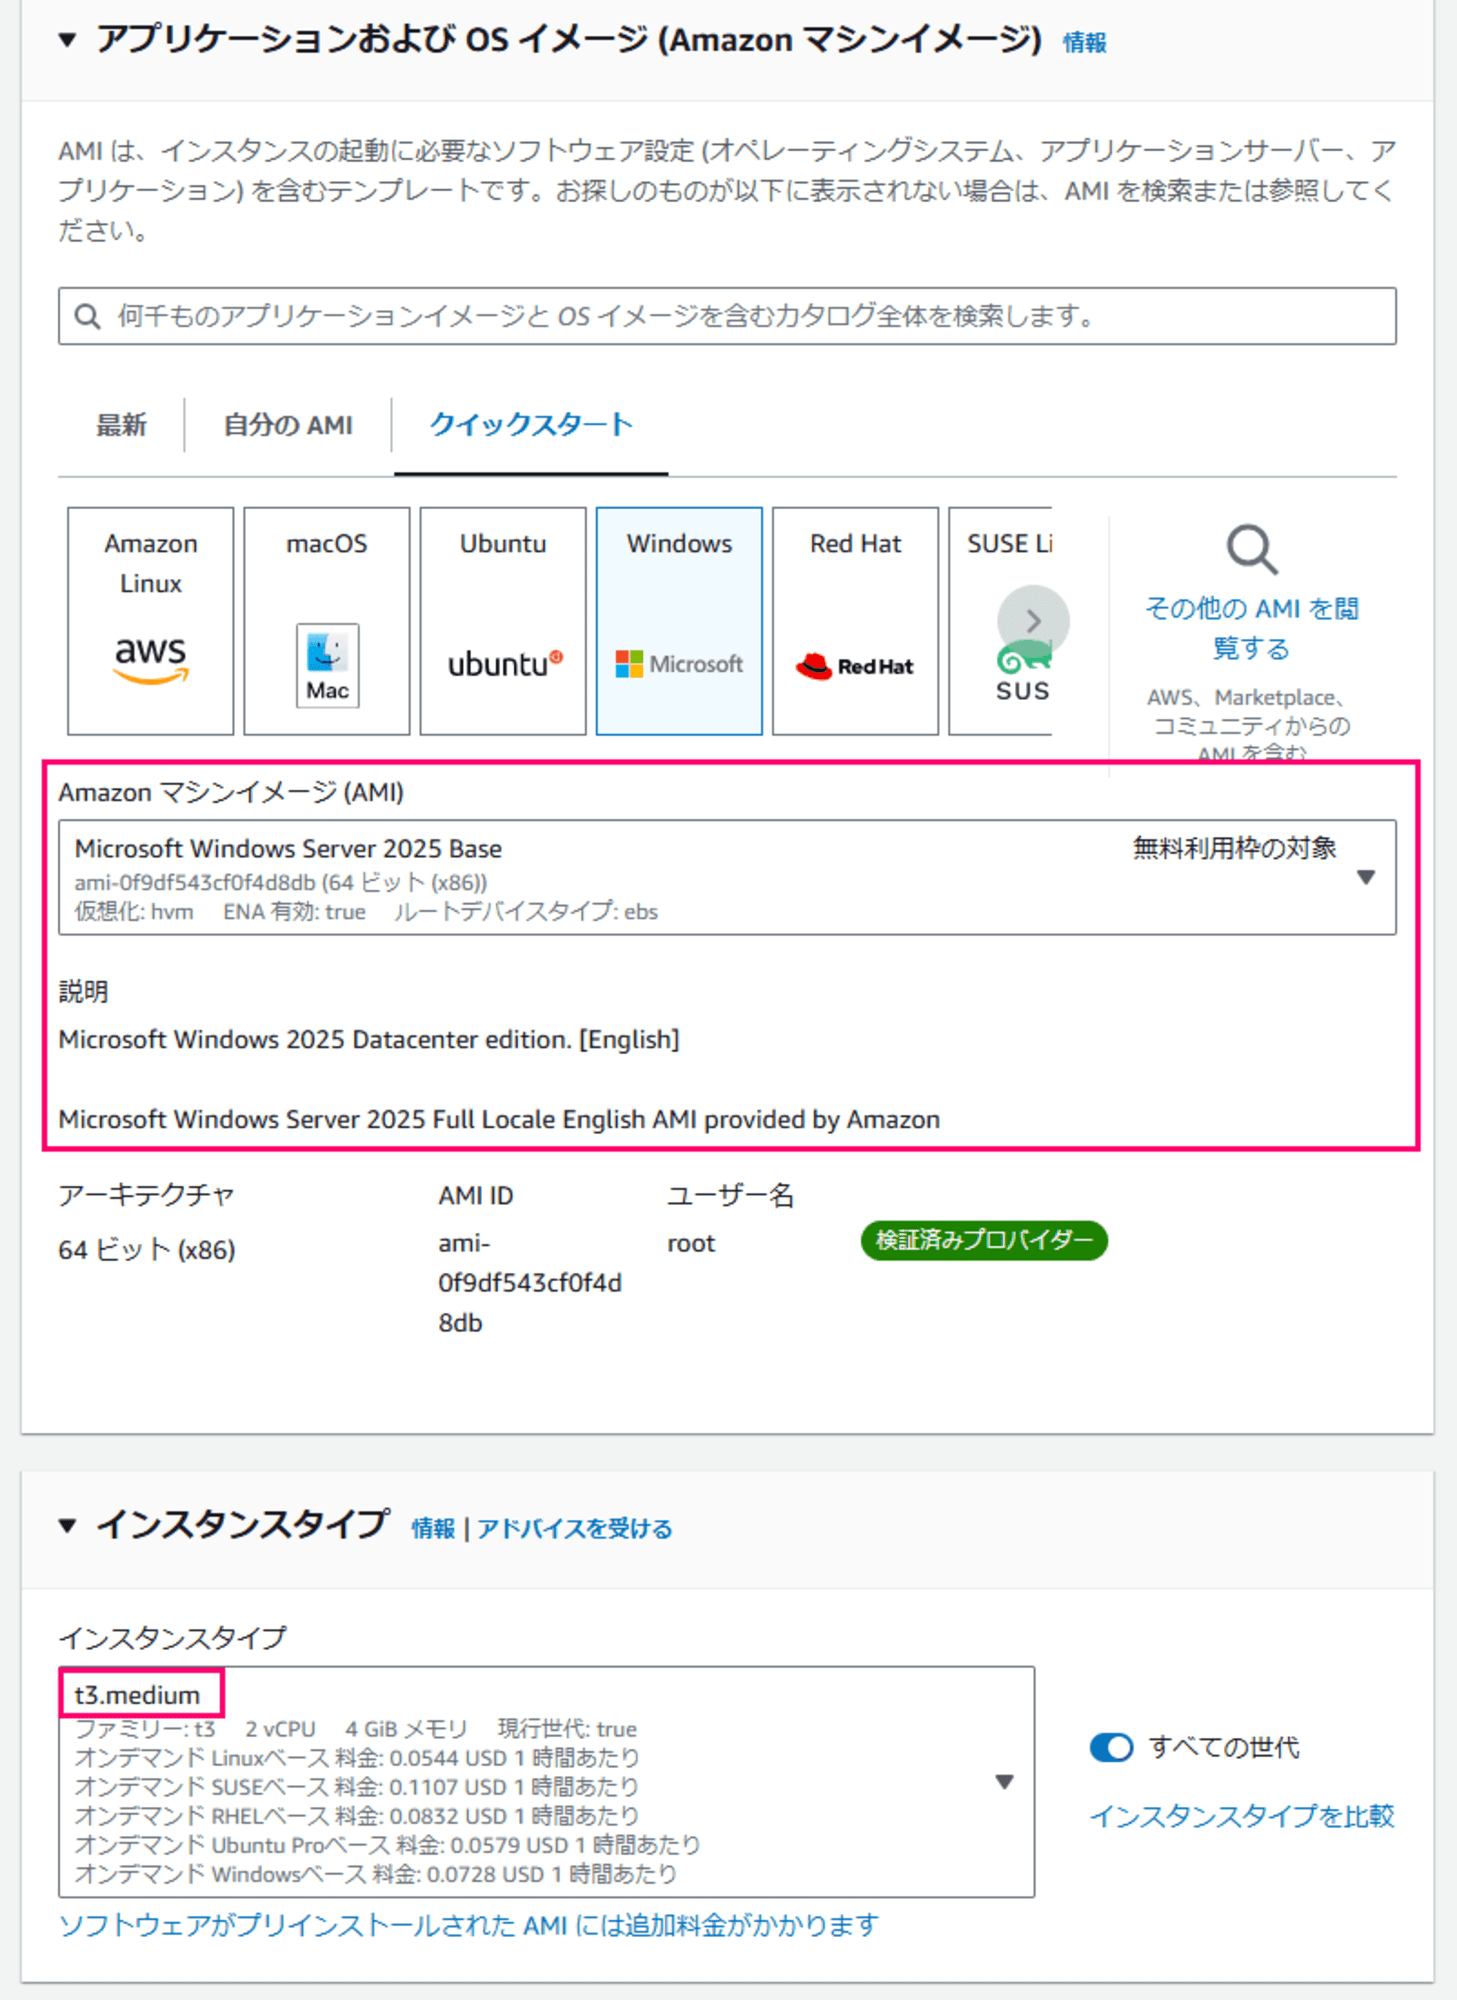
Task: Click その他の AMI を閲覧する link
Action: pos(1252,628)
